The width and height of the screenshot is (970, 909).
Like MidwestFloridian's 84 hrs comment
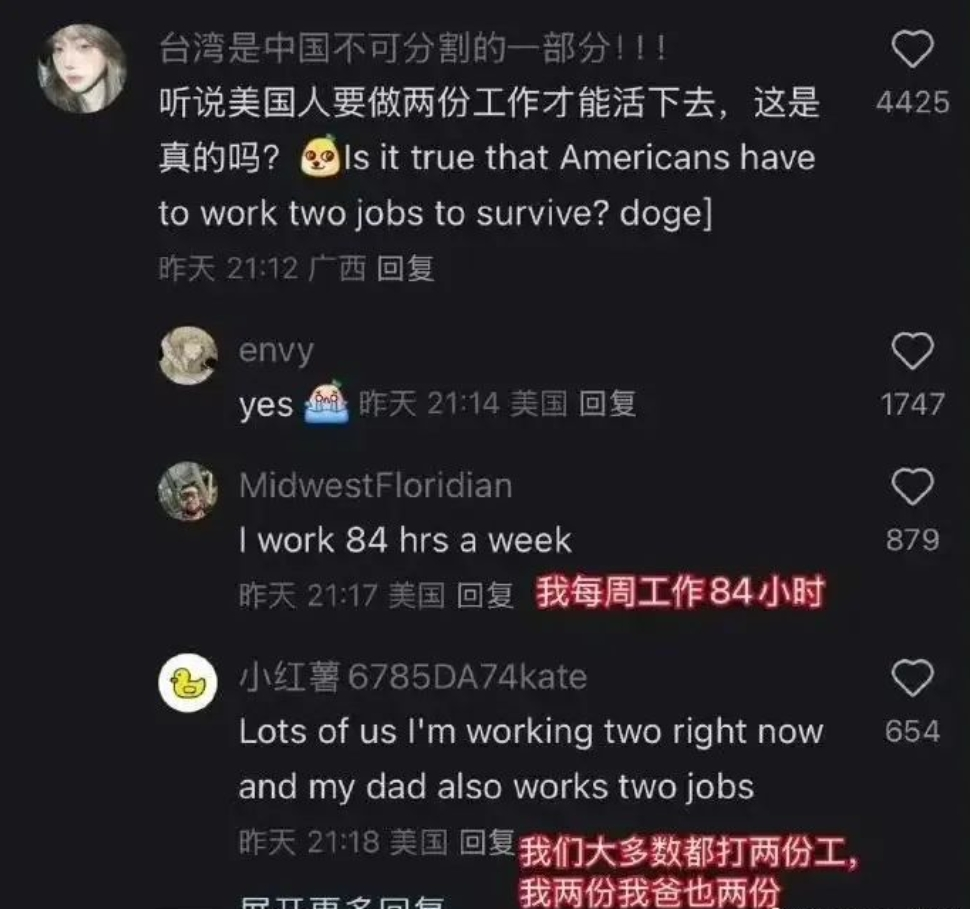[912, 487]
